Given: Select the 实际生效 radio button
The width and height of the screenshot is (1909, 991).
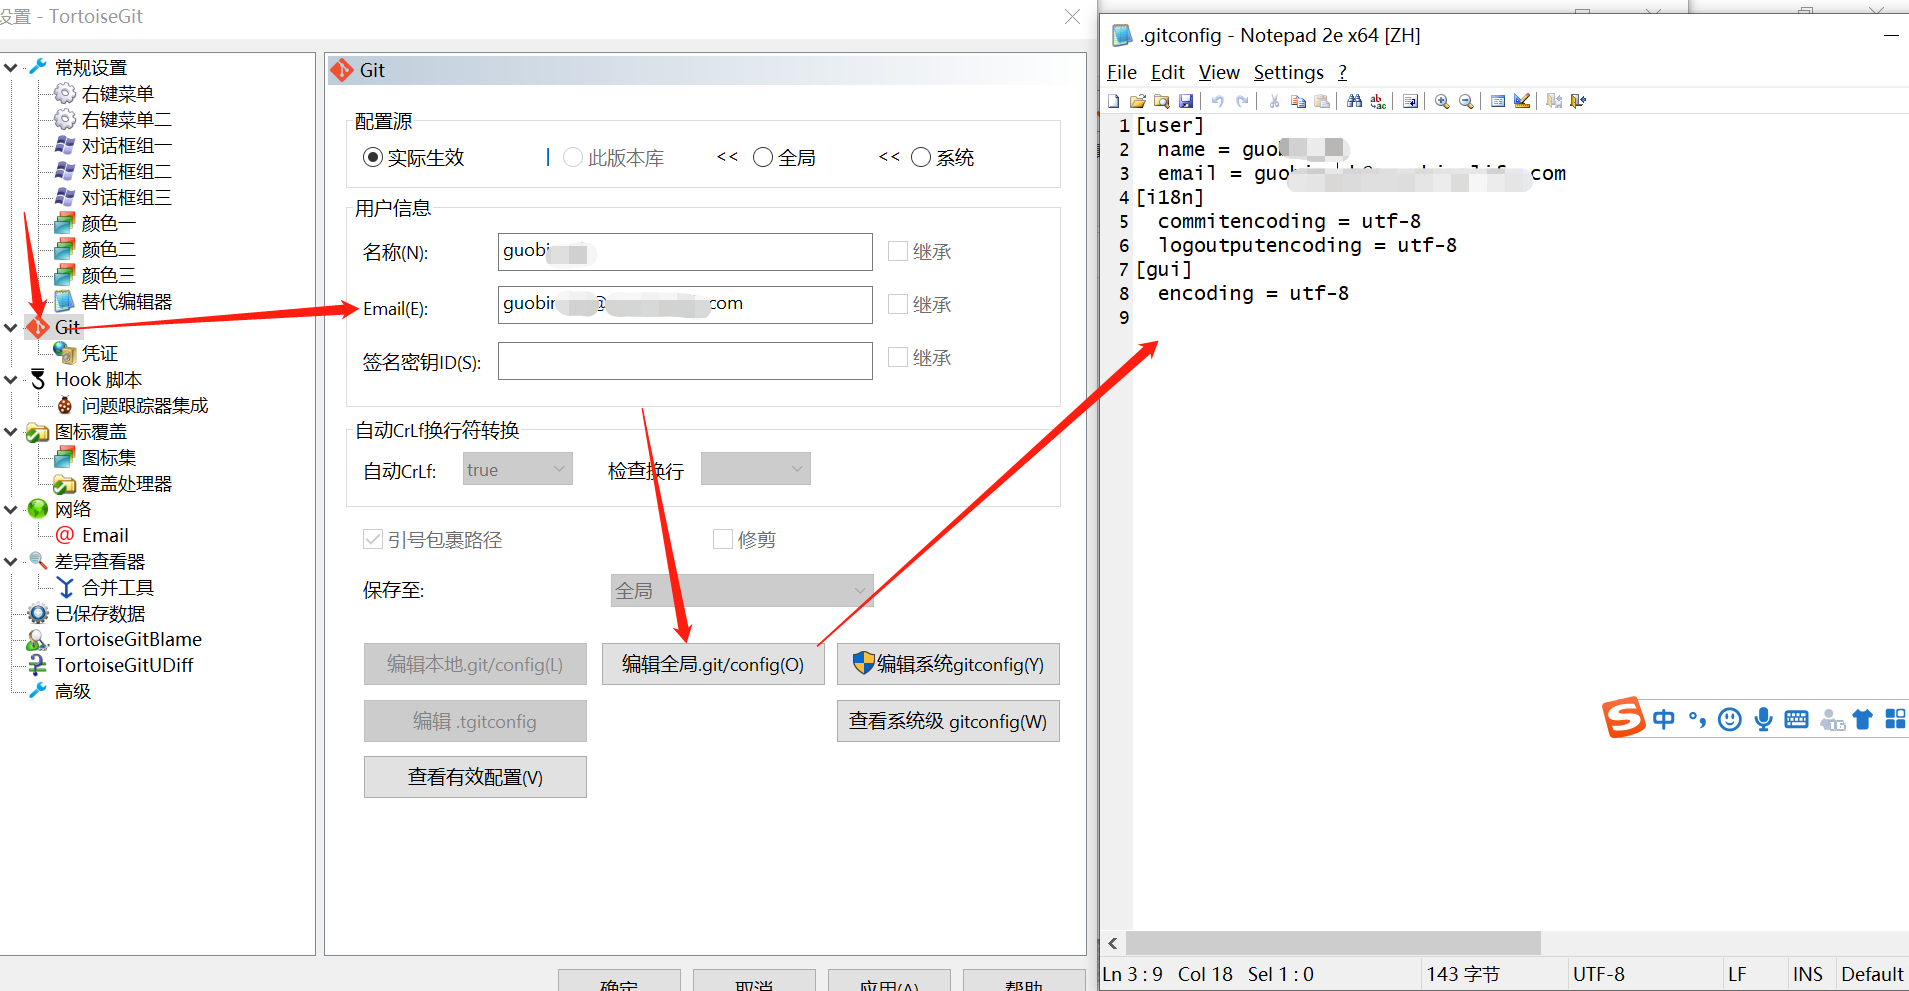Looking at the screenshot, I should coord(373,157).
